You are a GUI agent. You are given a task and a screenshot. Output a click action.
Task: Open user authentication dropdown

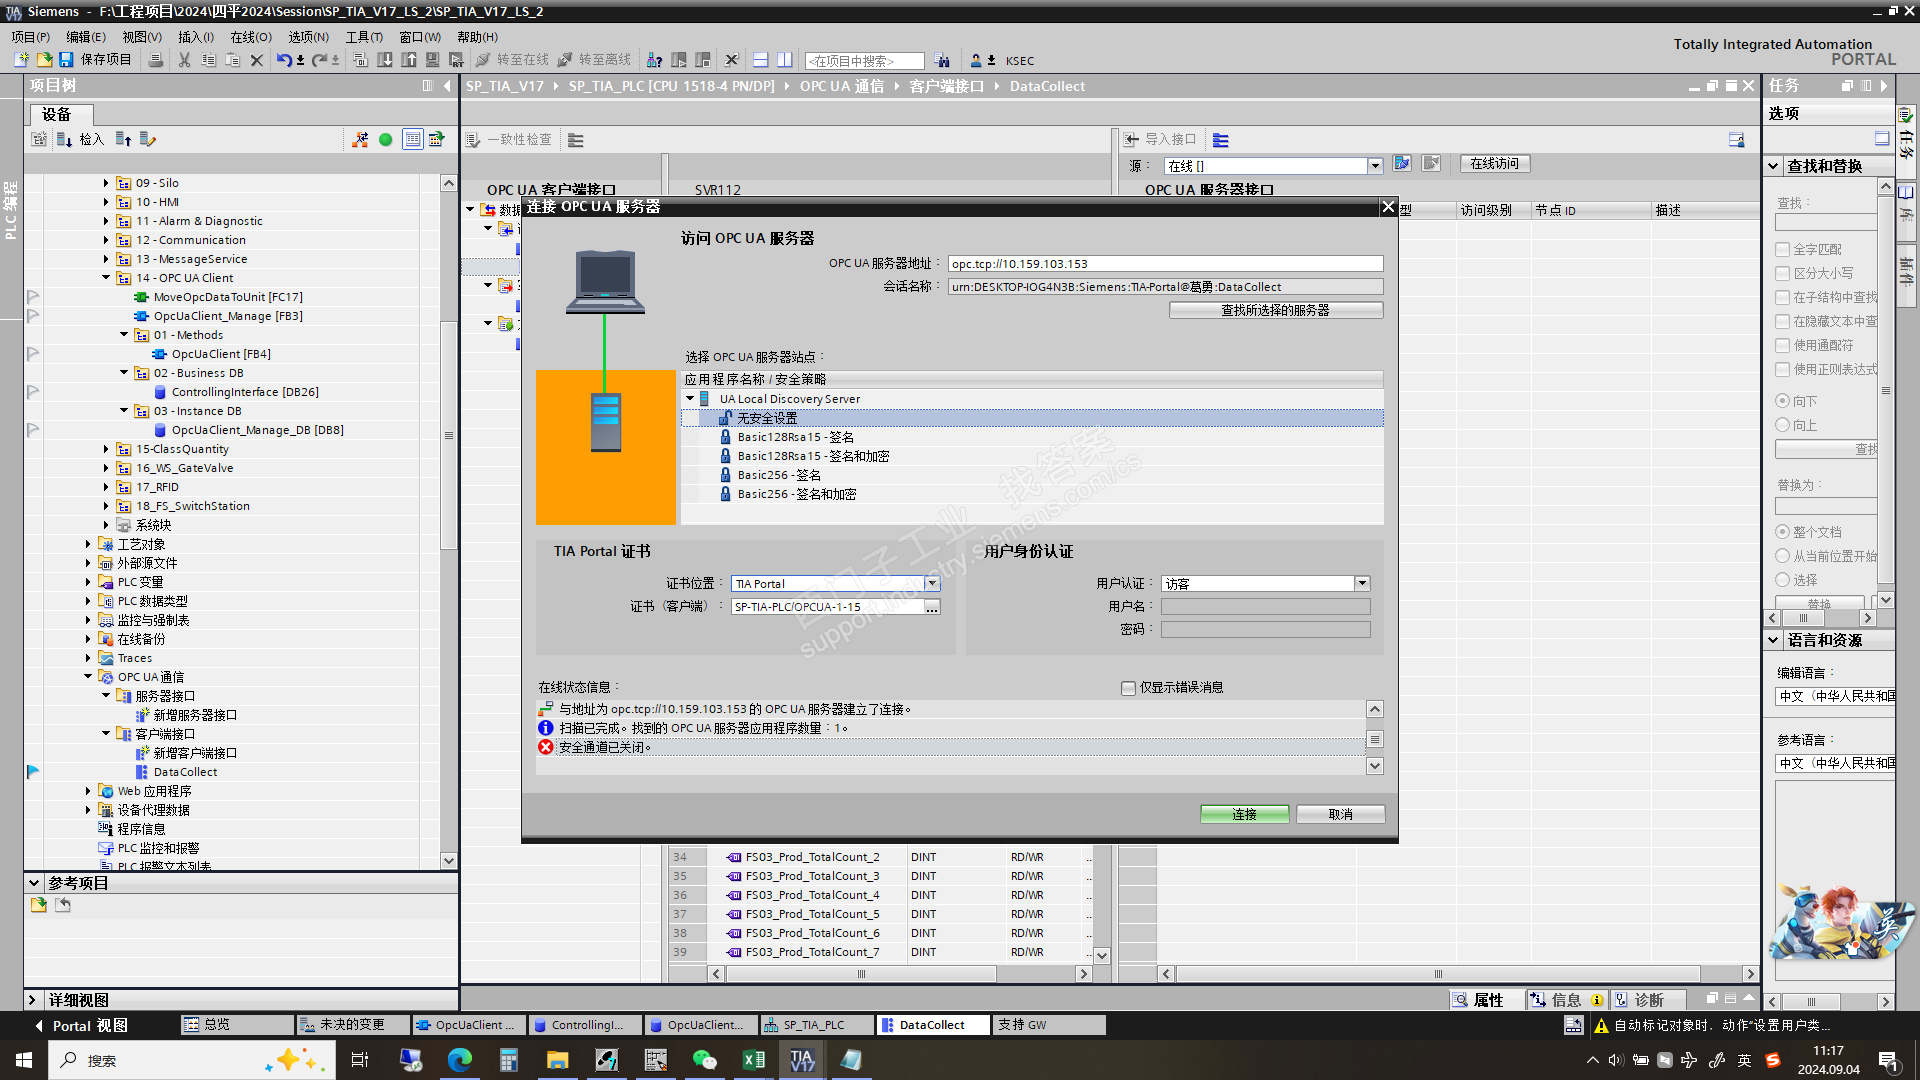[1362, 584]
